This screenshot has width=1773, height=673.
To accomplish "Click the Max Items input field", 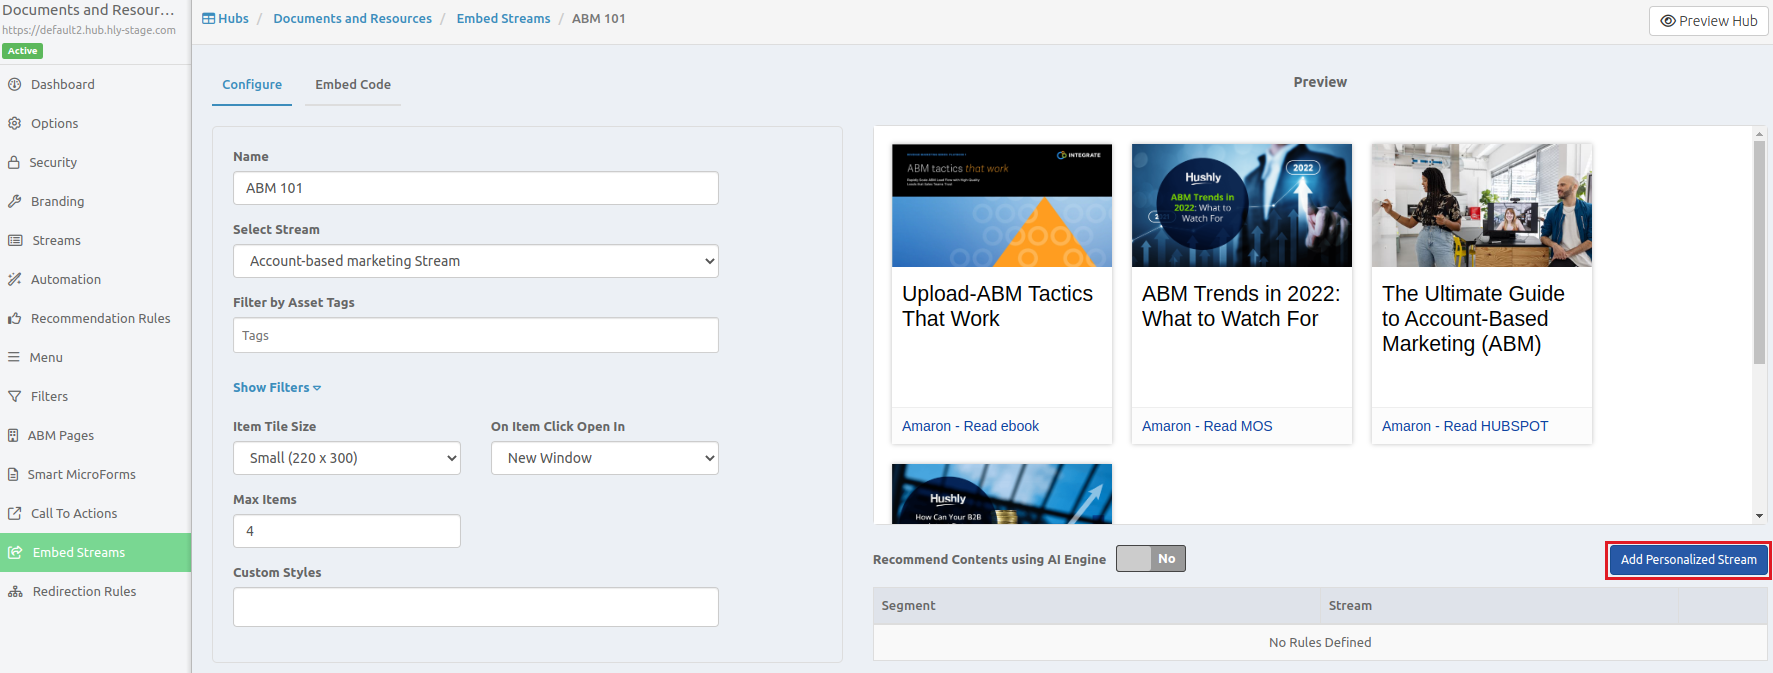I will 347,531.
